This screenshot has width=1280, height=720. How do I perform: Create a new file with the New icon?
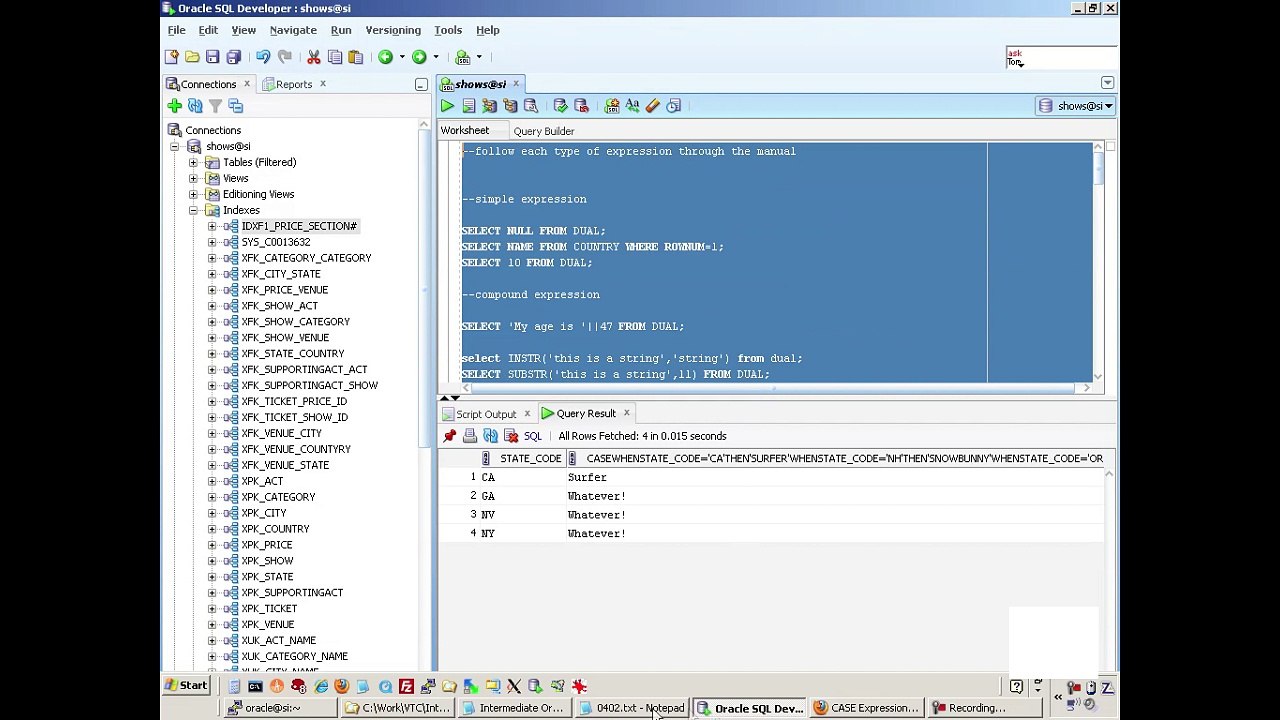(171, 57)
